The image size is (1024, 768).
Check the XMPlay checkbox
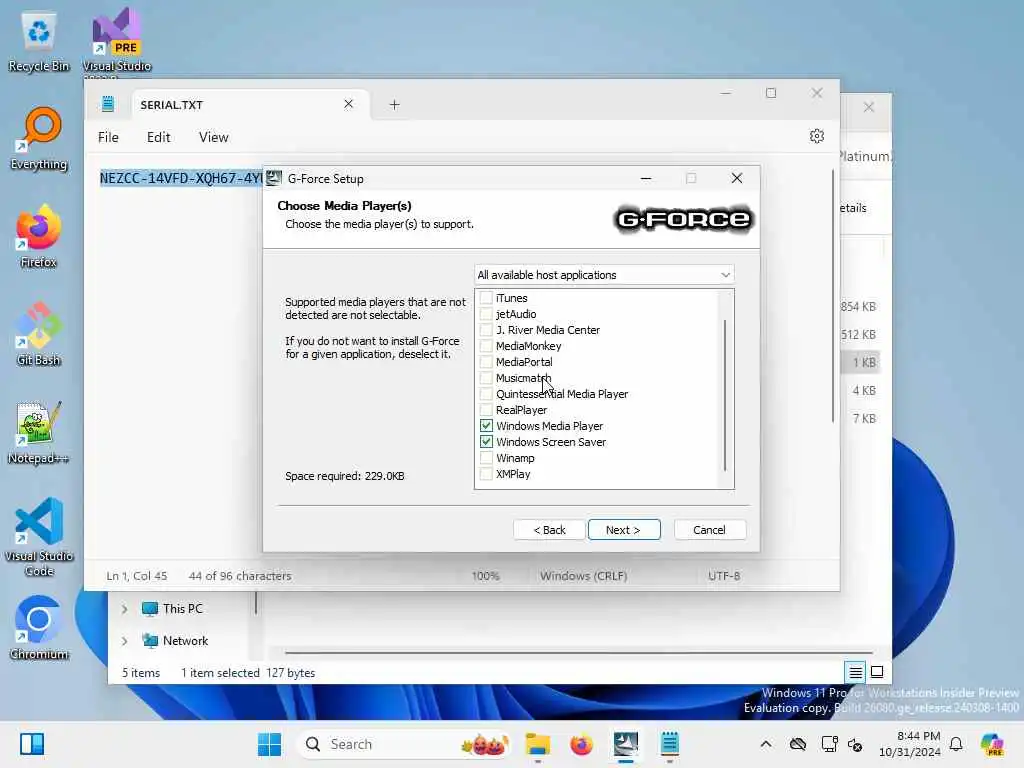[486, 474]
